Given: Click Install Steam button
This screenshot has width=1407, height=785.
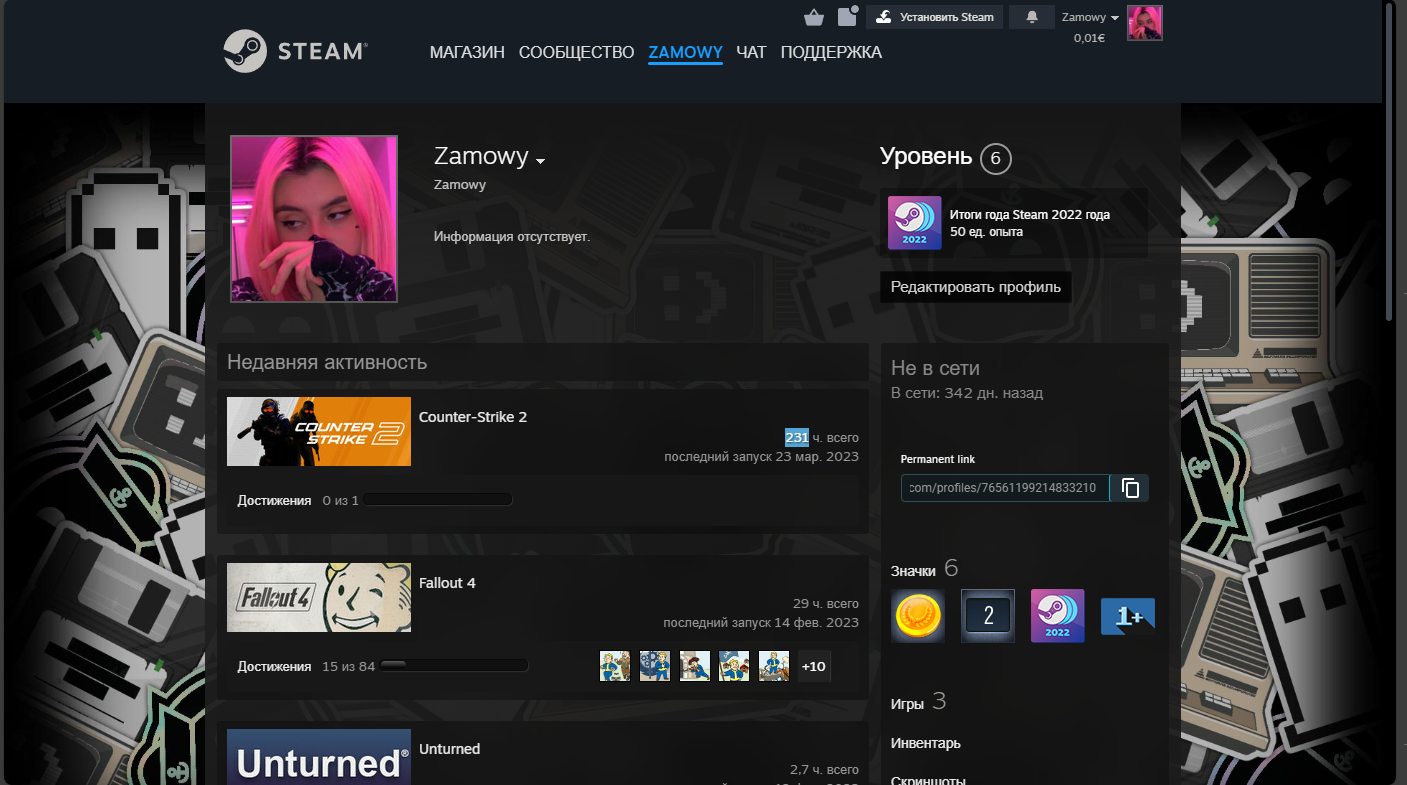Looking at the screenshot, I should click(x=934, y=17).
